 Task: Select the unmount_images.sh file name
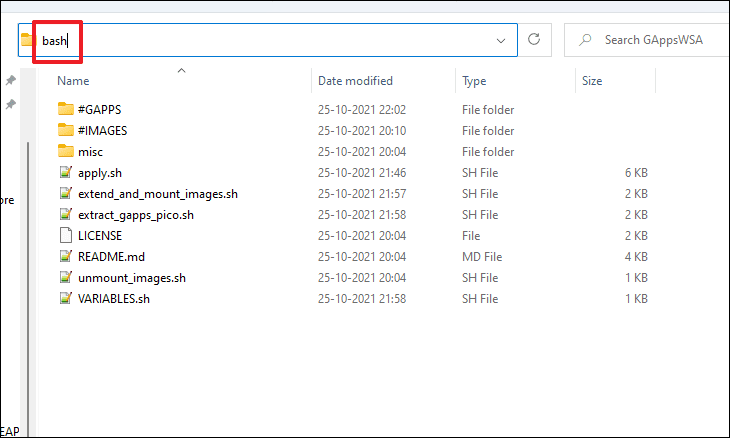132,278
